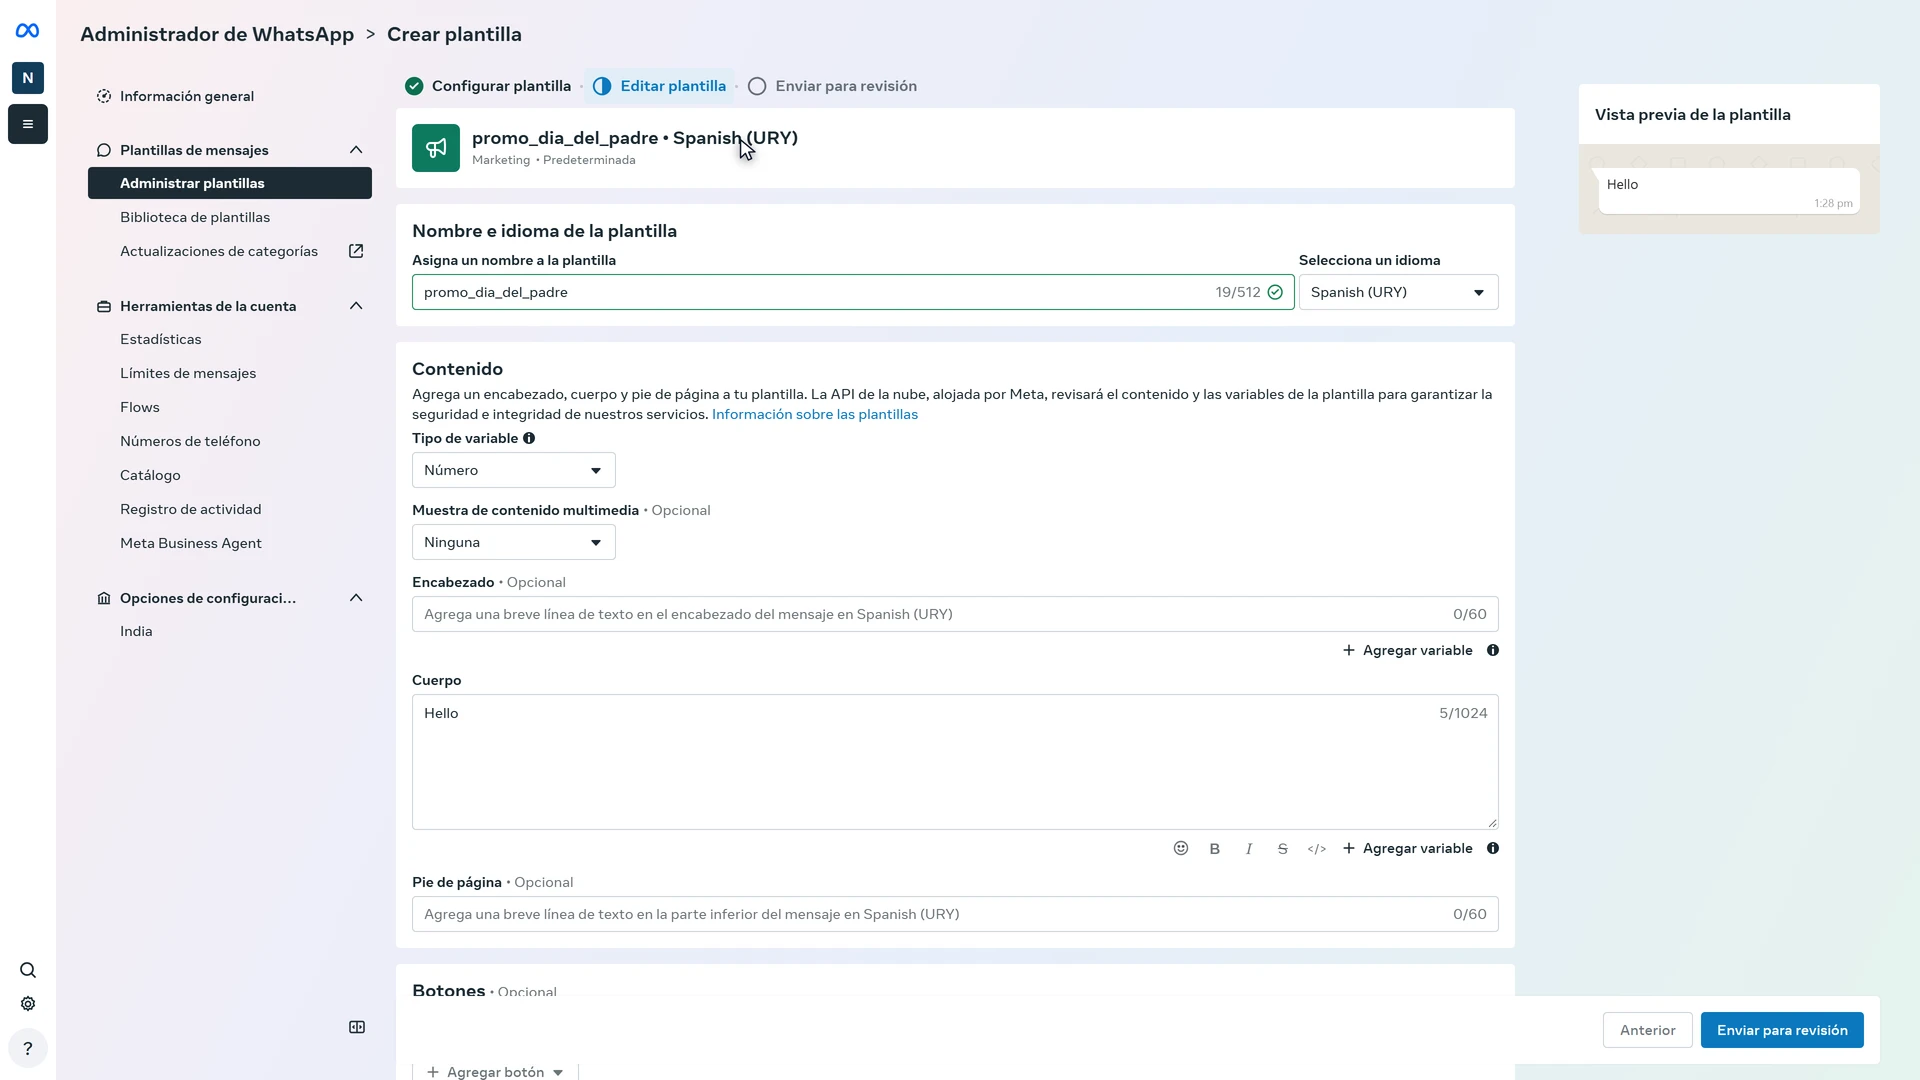Screen dimensions: 1920x1080
Task: Click the blue Enviar para revisión button
Action: click(1782, 1030)
